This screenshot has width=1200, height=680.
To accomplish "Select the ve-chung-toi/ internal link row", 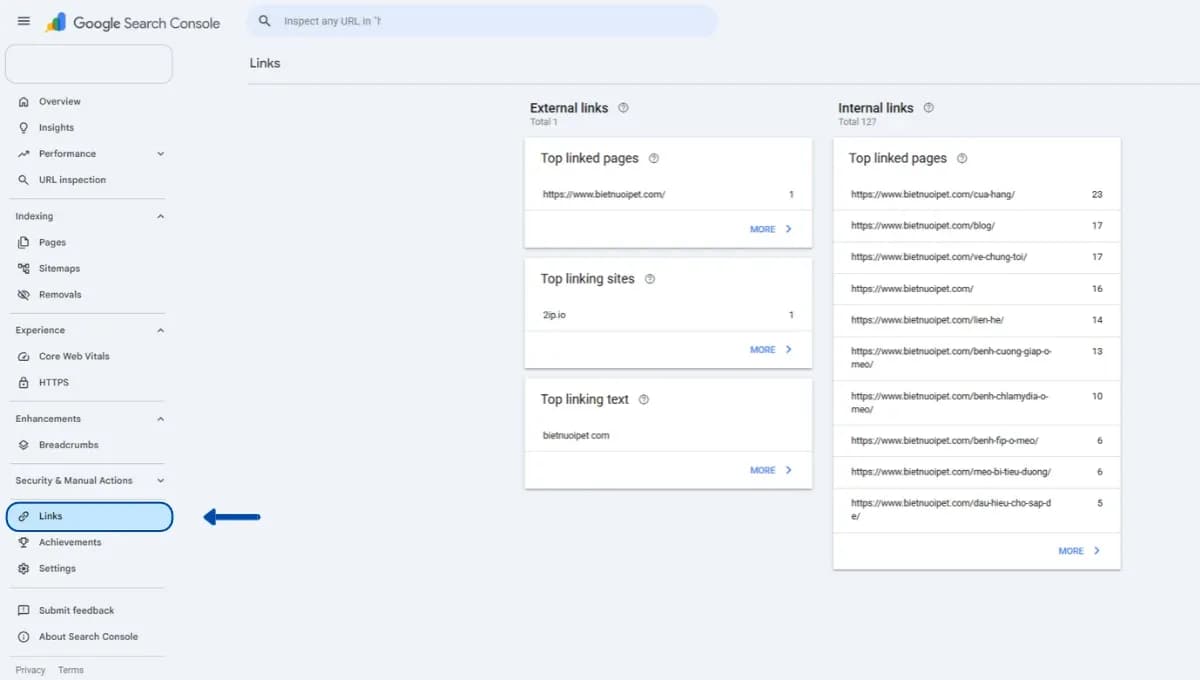I will [977, 257].
